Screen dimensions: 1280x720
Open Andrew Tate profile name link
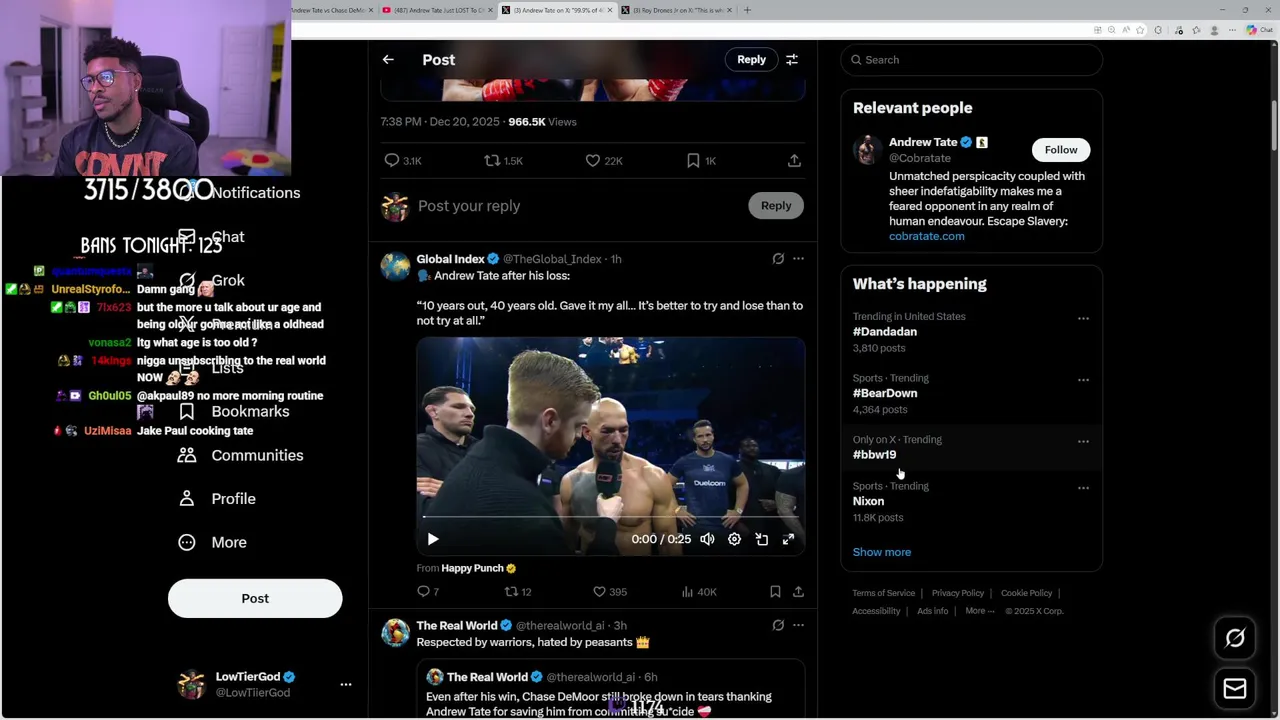(x=923, y=142)
